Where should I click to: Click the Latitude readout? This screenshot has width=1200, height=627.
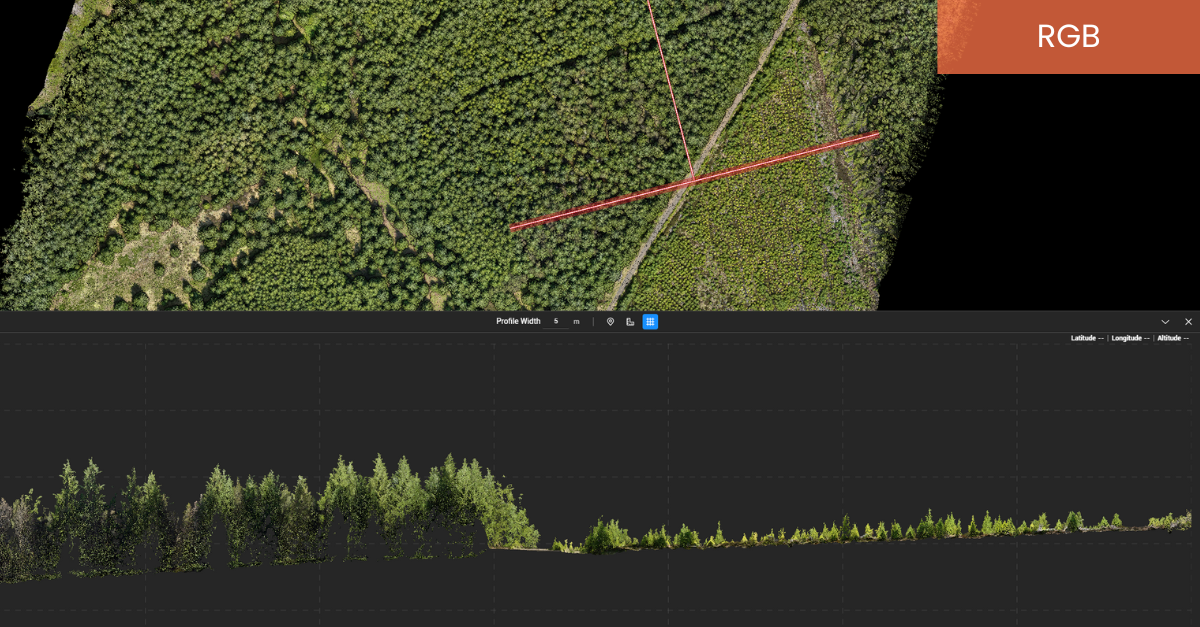(x=1087, y=339)
